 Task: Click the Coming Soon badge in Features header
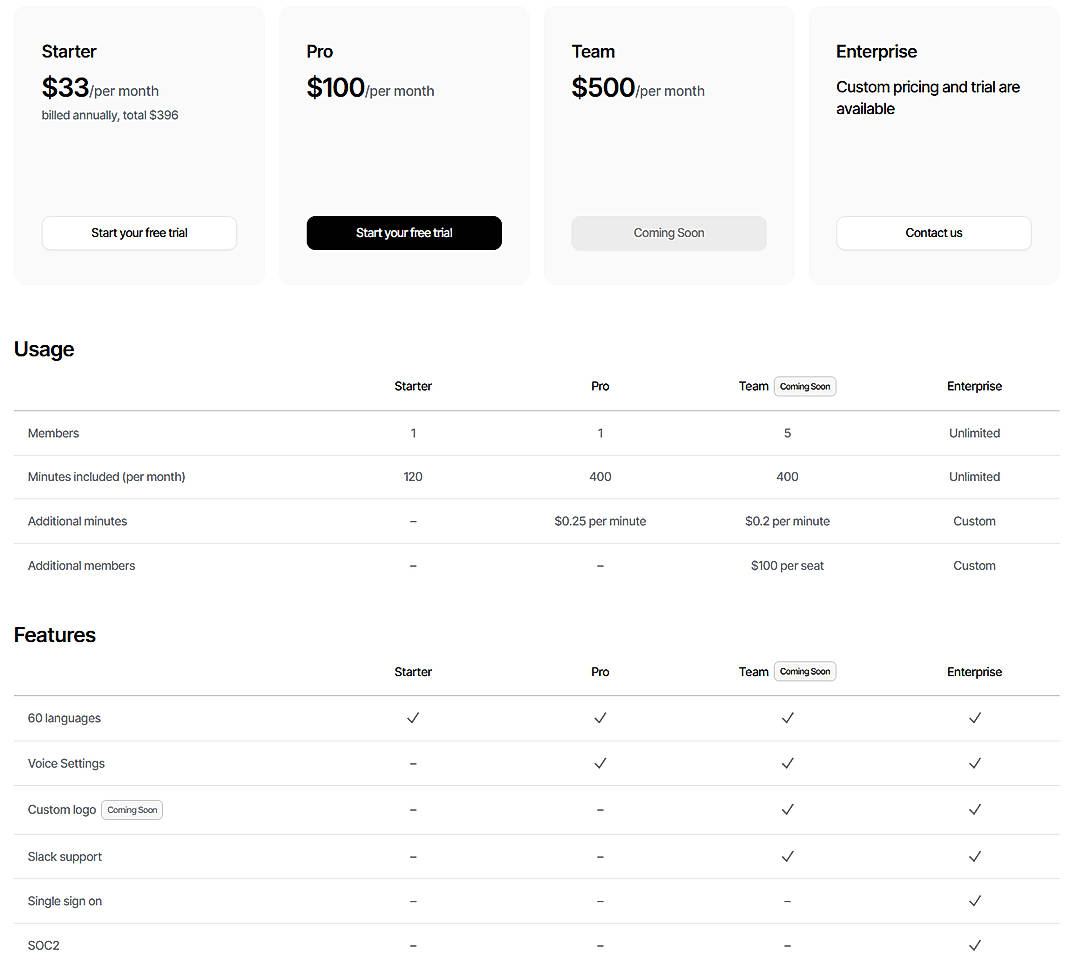point(805,671)
